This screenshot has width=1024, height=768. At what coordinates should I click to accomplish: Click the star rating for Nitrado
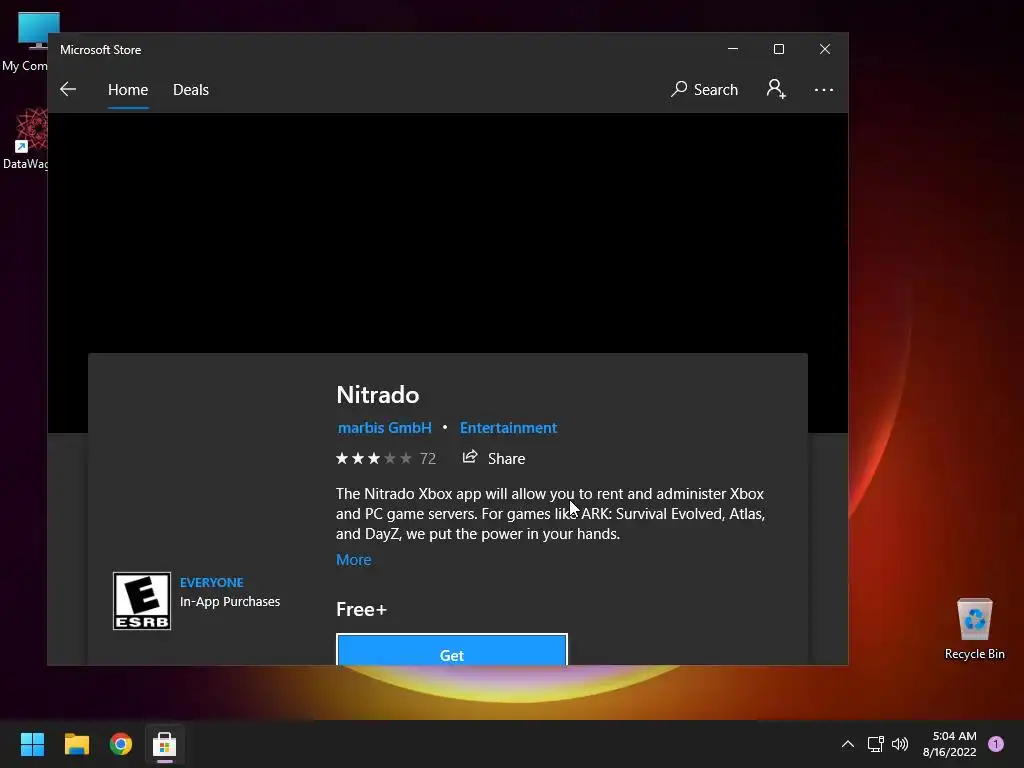374,458
